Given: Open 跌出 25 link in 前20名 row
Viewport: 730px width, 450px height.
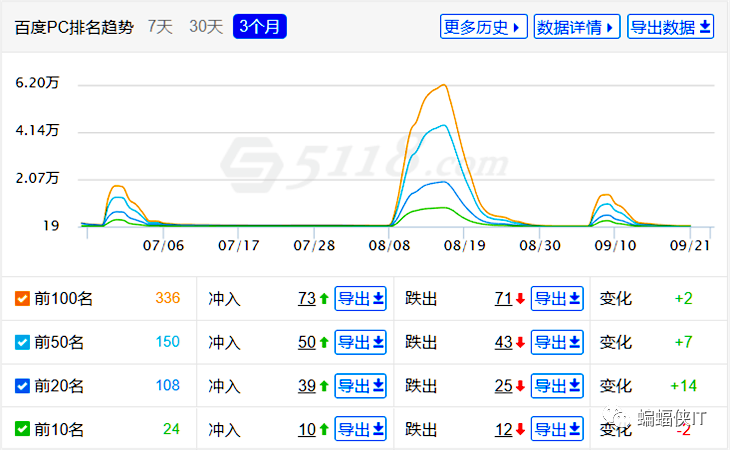Looking at the screenshot, I should [503, 386].
